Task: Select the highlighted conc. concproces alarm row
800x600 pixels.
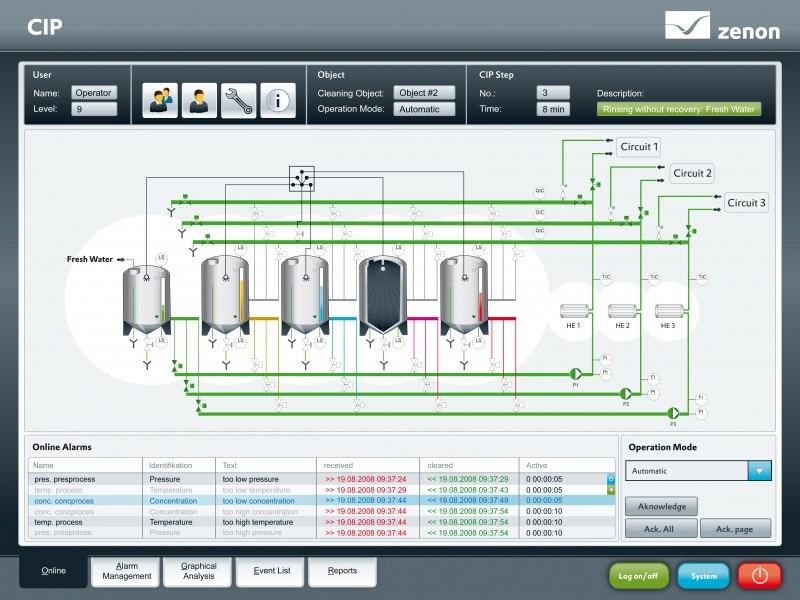Action: (x=320, y=501)
